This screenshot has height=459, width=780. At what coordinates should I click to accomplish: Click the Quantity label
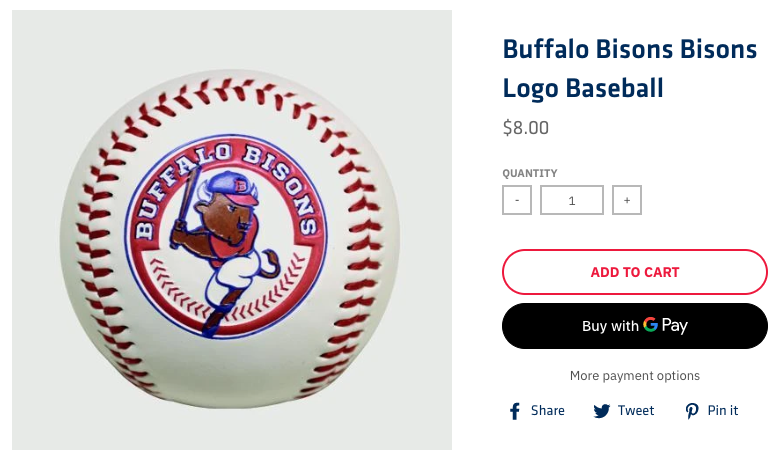coord(530,173)
